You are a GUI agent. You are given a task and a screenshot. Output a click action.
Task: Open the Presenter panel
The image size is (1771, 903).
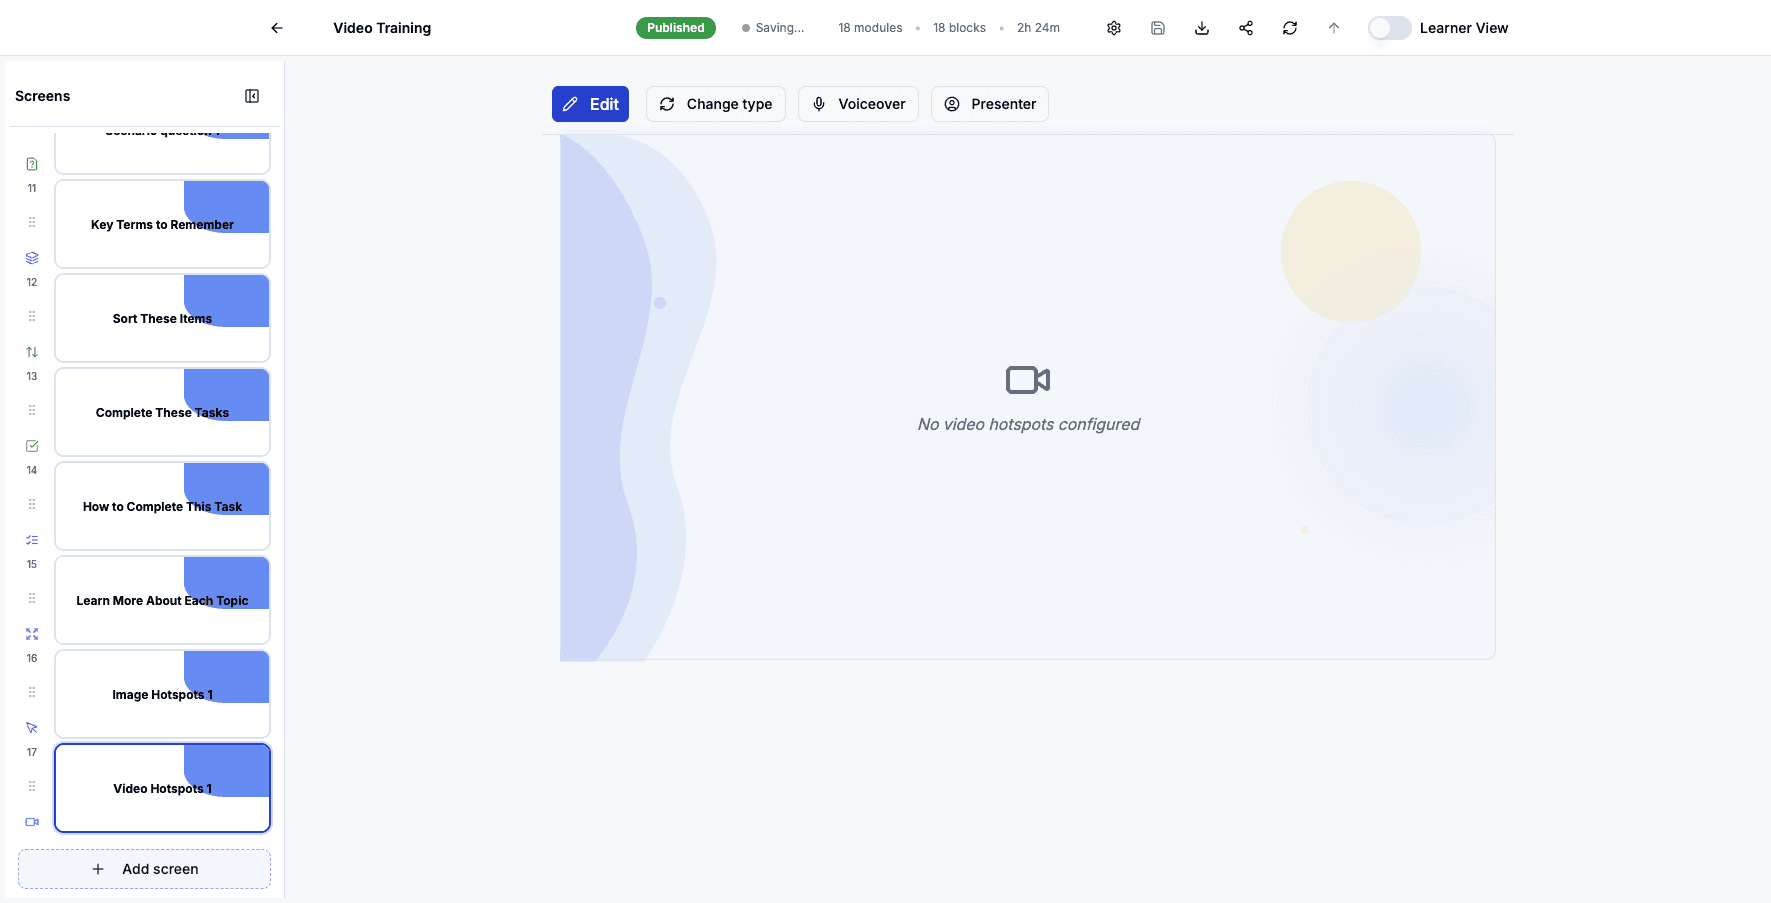989,104
